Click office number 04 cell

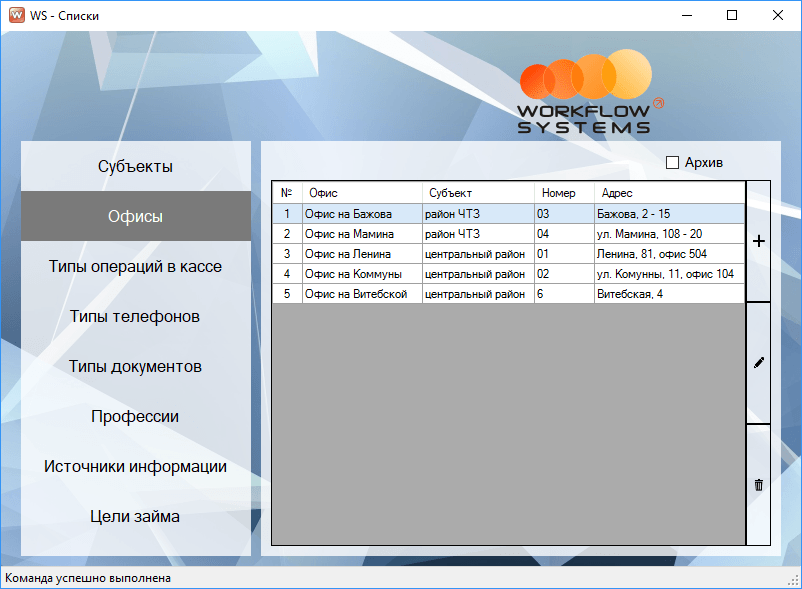point(564,234)
